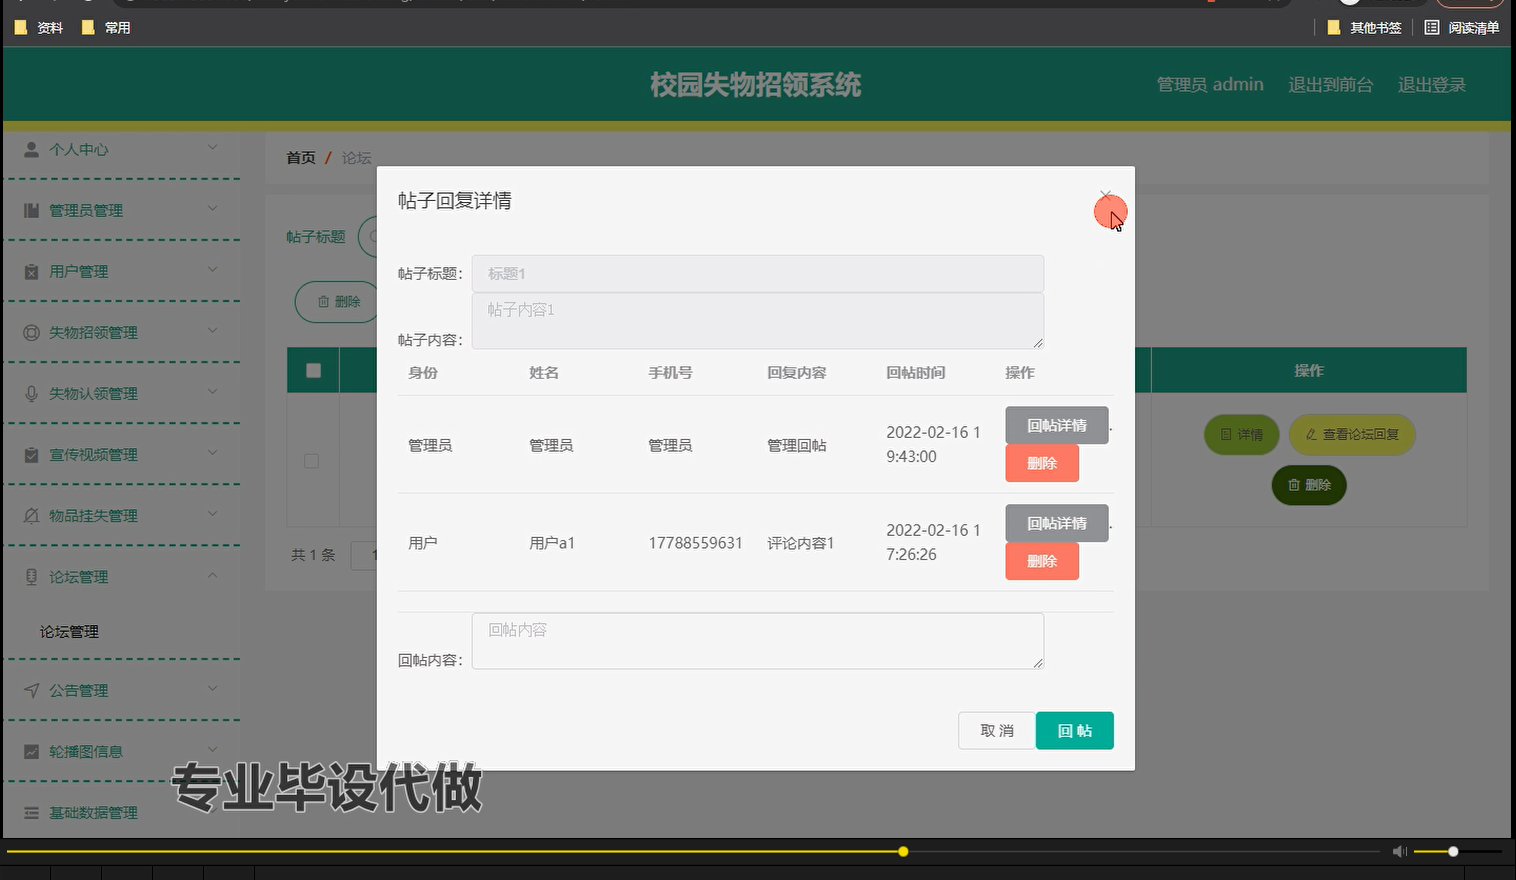Check the select-all checkbox in table header
The image size is (1516, 880).
[x=312, y=370]
